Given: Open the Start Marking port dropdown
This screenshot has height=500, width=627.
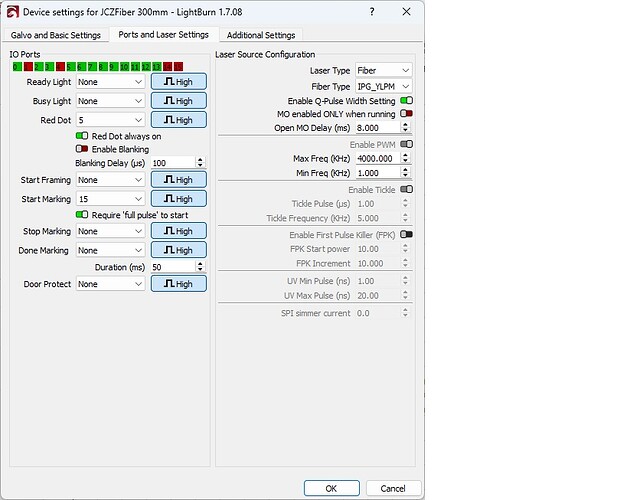Looking at the screenshot, I should 111,199.
